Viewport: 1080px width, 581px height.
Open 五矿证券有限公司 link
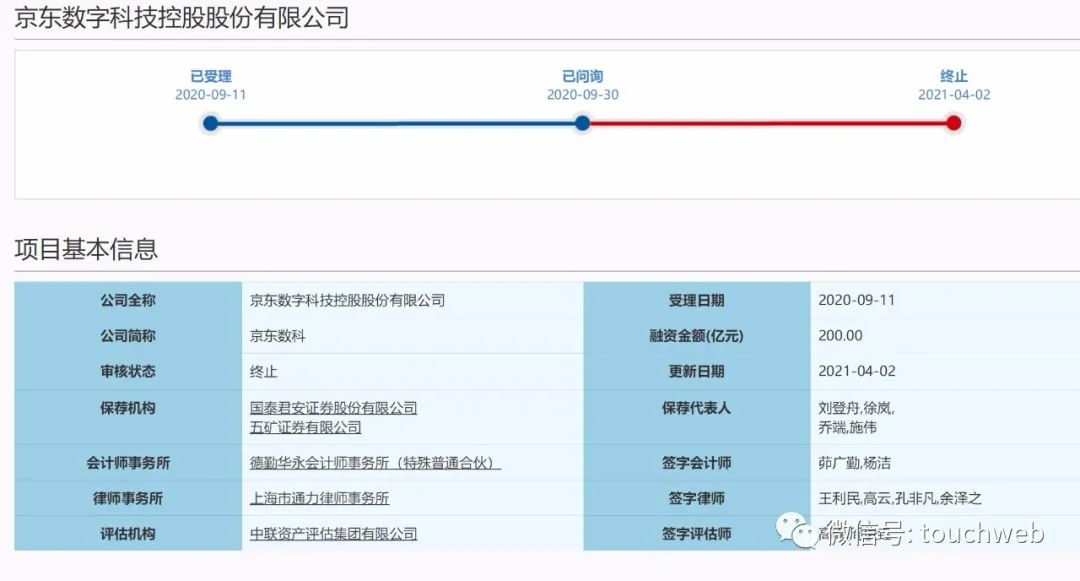305,427
